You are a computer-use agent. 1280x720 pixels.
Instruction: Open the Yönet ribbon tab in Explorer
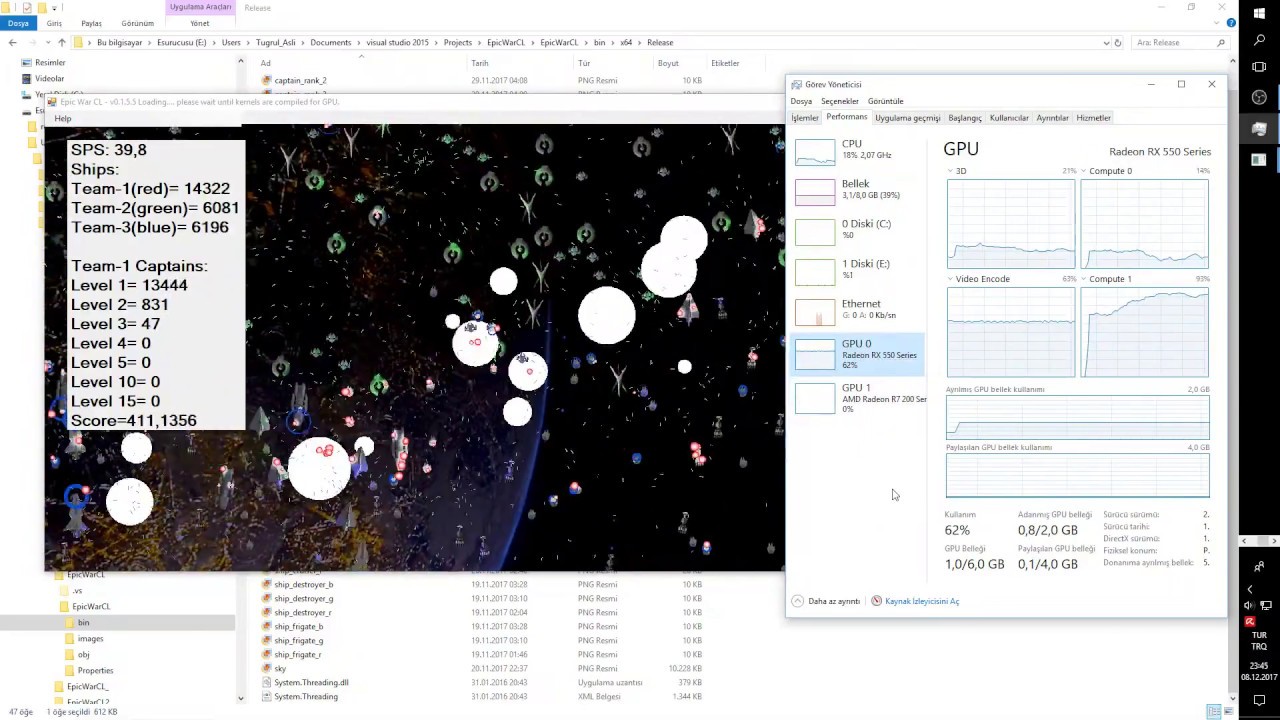coord(200,23)
